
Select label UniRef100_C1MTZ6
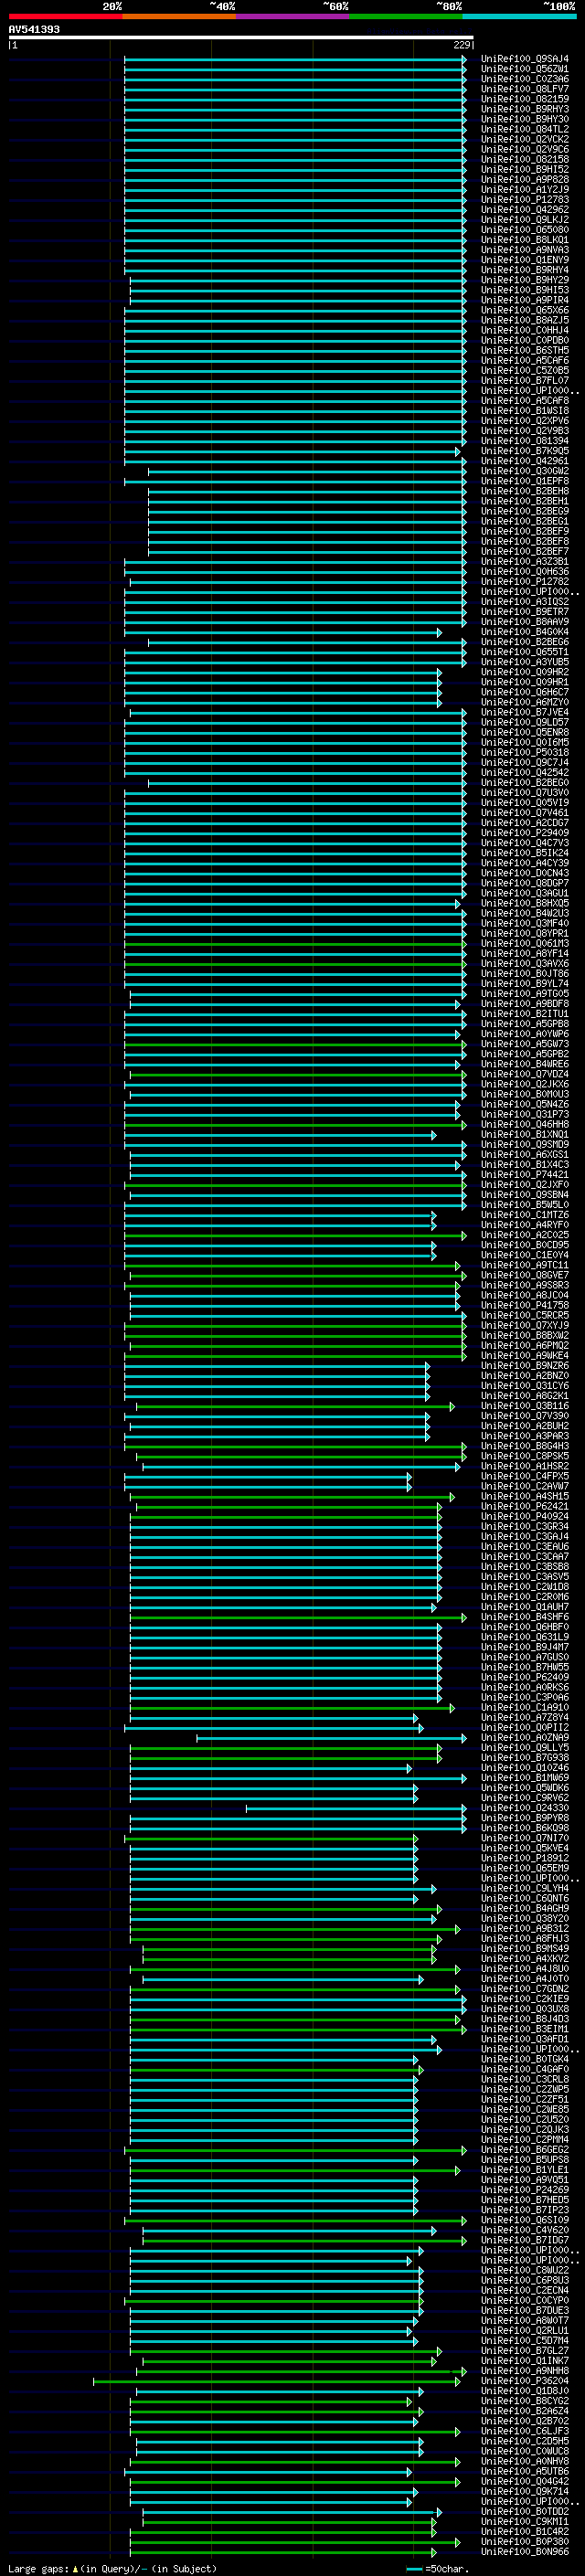[524, 1215]
